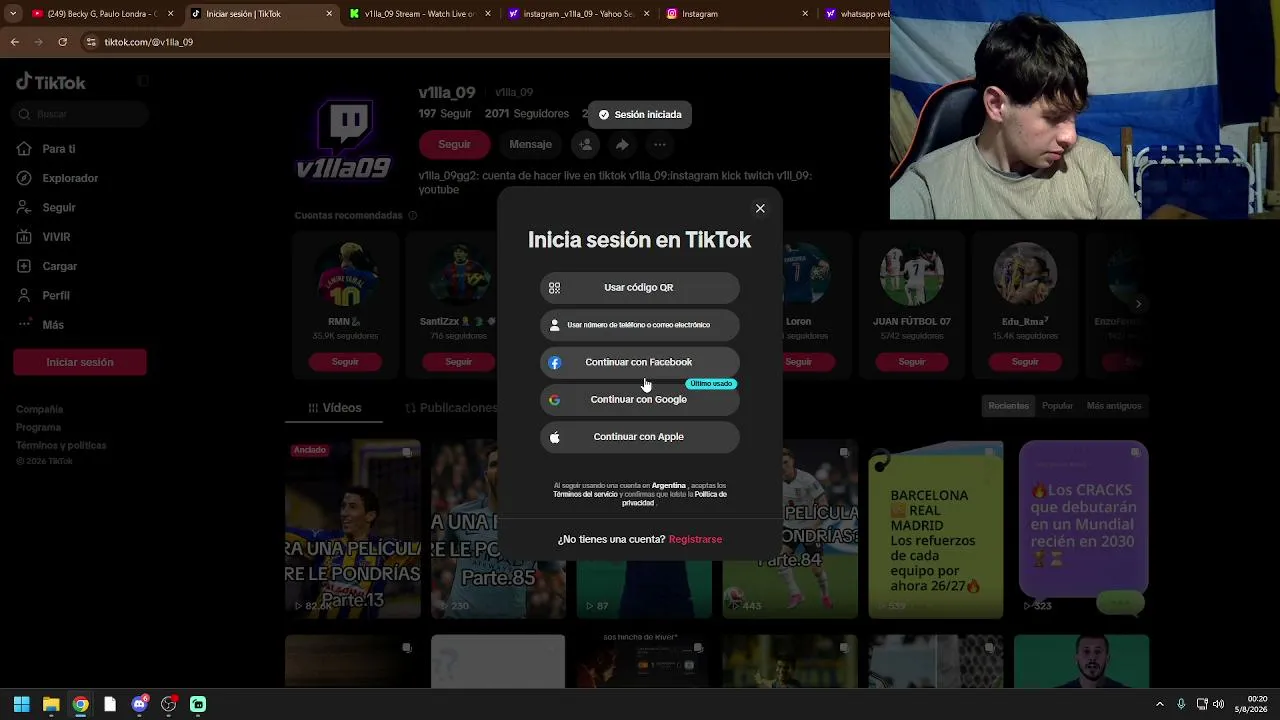Click v1lla_09 profile avatar

tap(344, 139)
